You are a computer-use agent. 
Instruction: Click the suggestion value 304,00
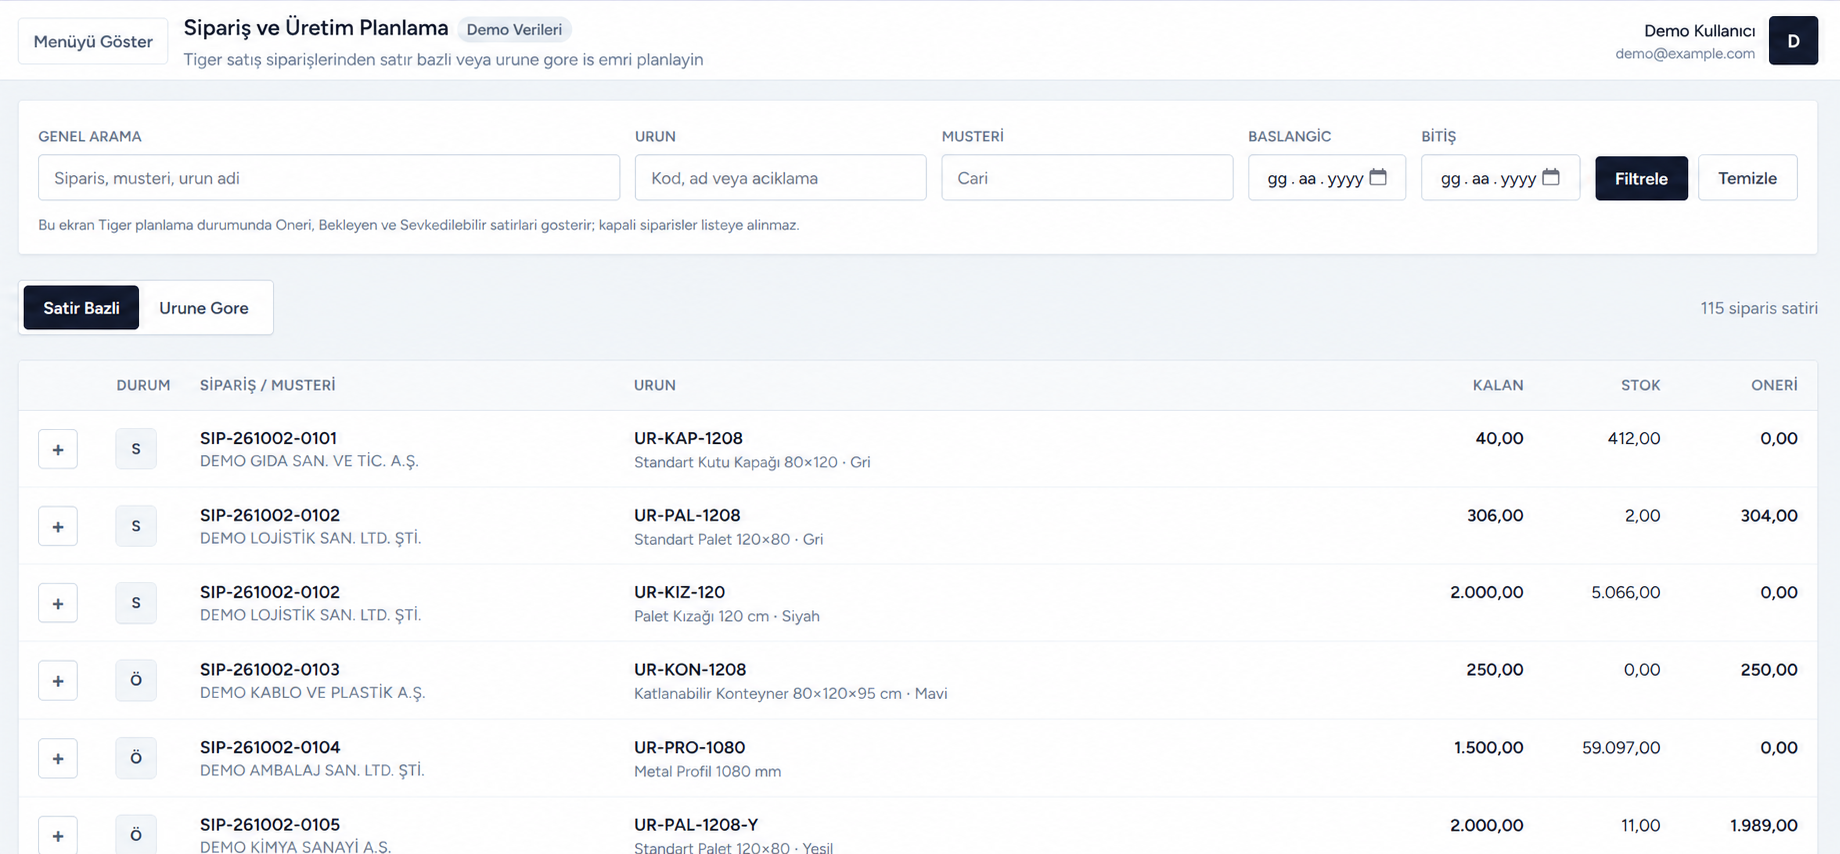1769,515
